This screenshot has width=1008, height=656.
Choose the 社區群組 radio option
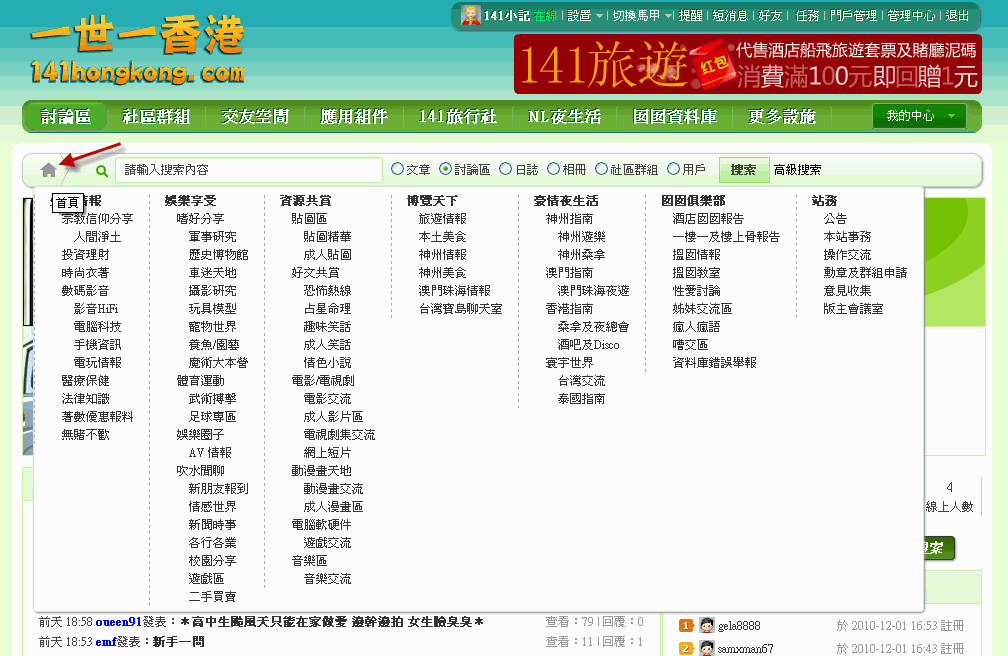click(601, 170)
